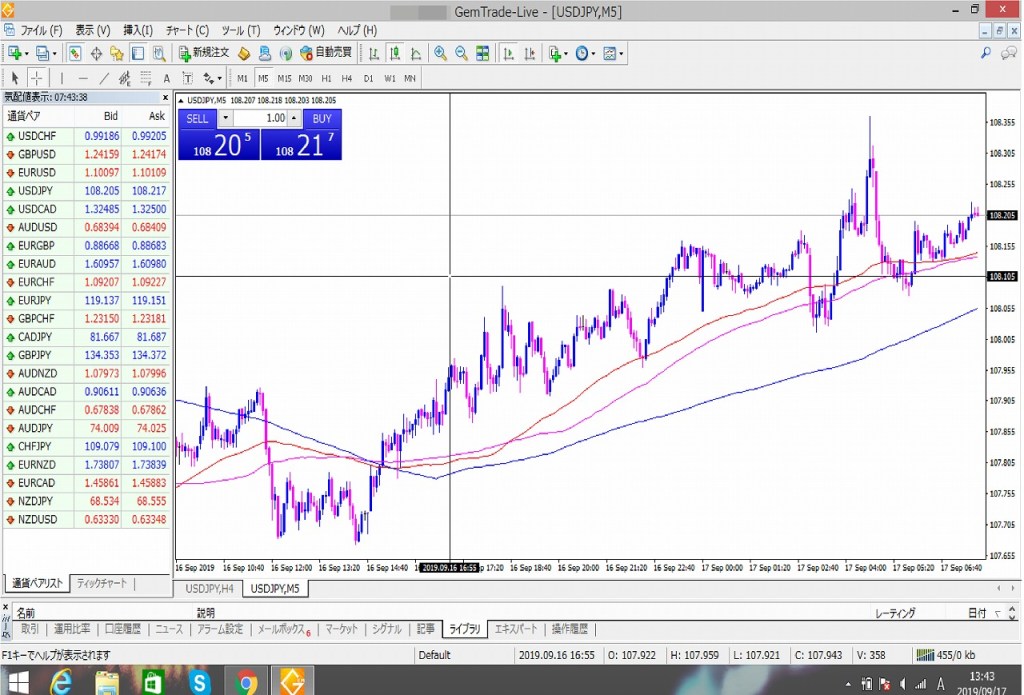The image size is (1024, 695).
Task: Open Google Chrome from the taskbar
Action: [246, 683]
